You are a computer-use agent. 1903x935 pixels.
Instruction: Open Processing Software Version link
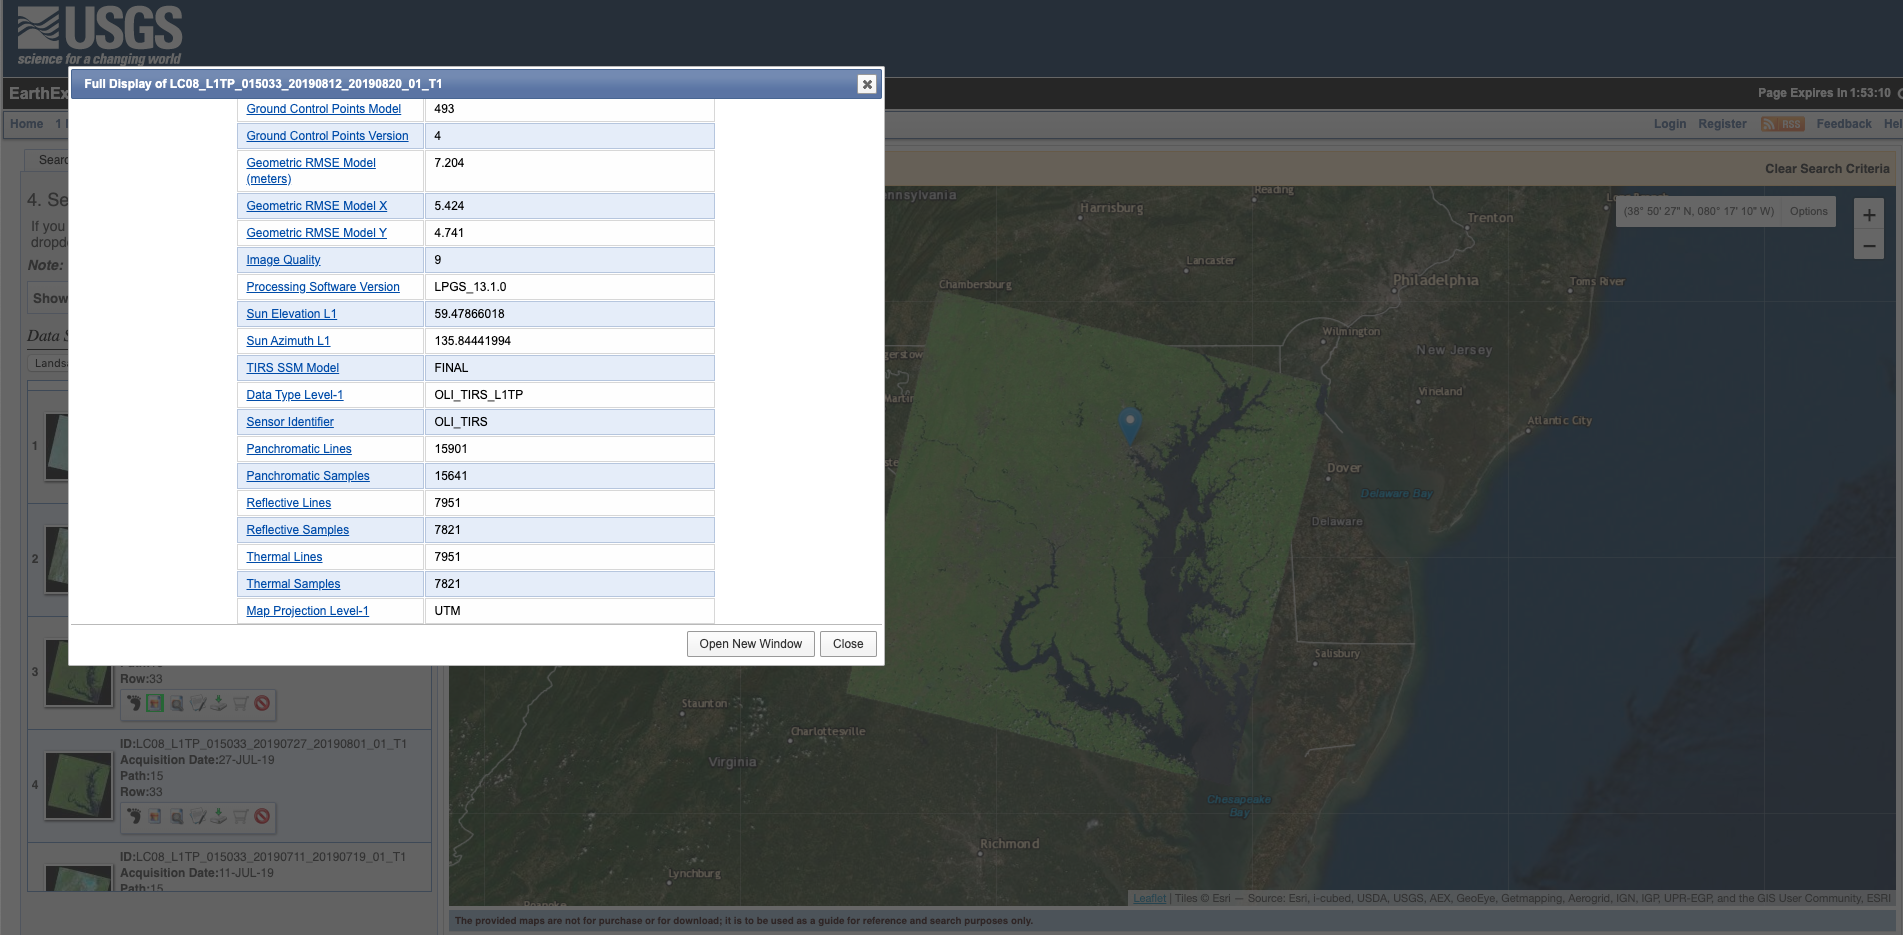tap(322, 287)
